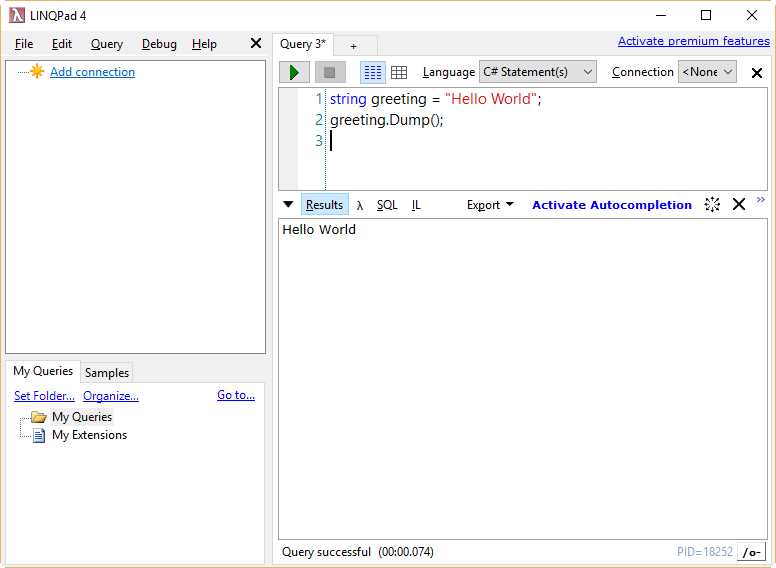Click the lambda tab in results pane
776x568 pixels.
tap(360, 205)
